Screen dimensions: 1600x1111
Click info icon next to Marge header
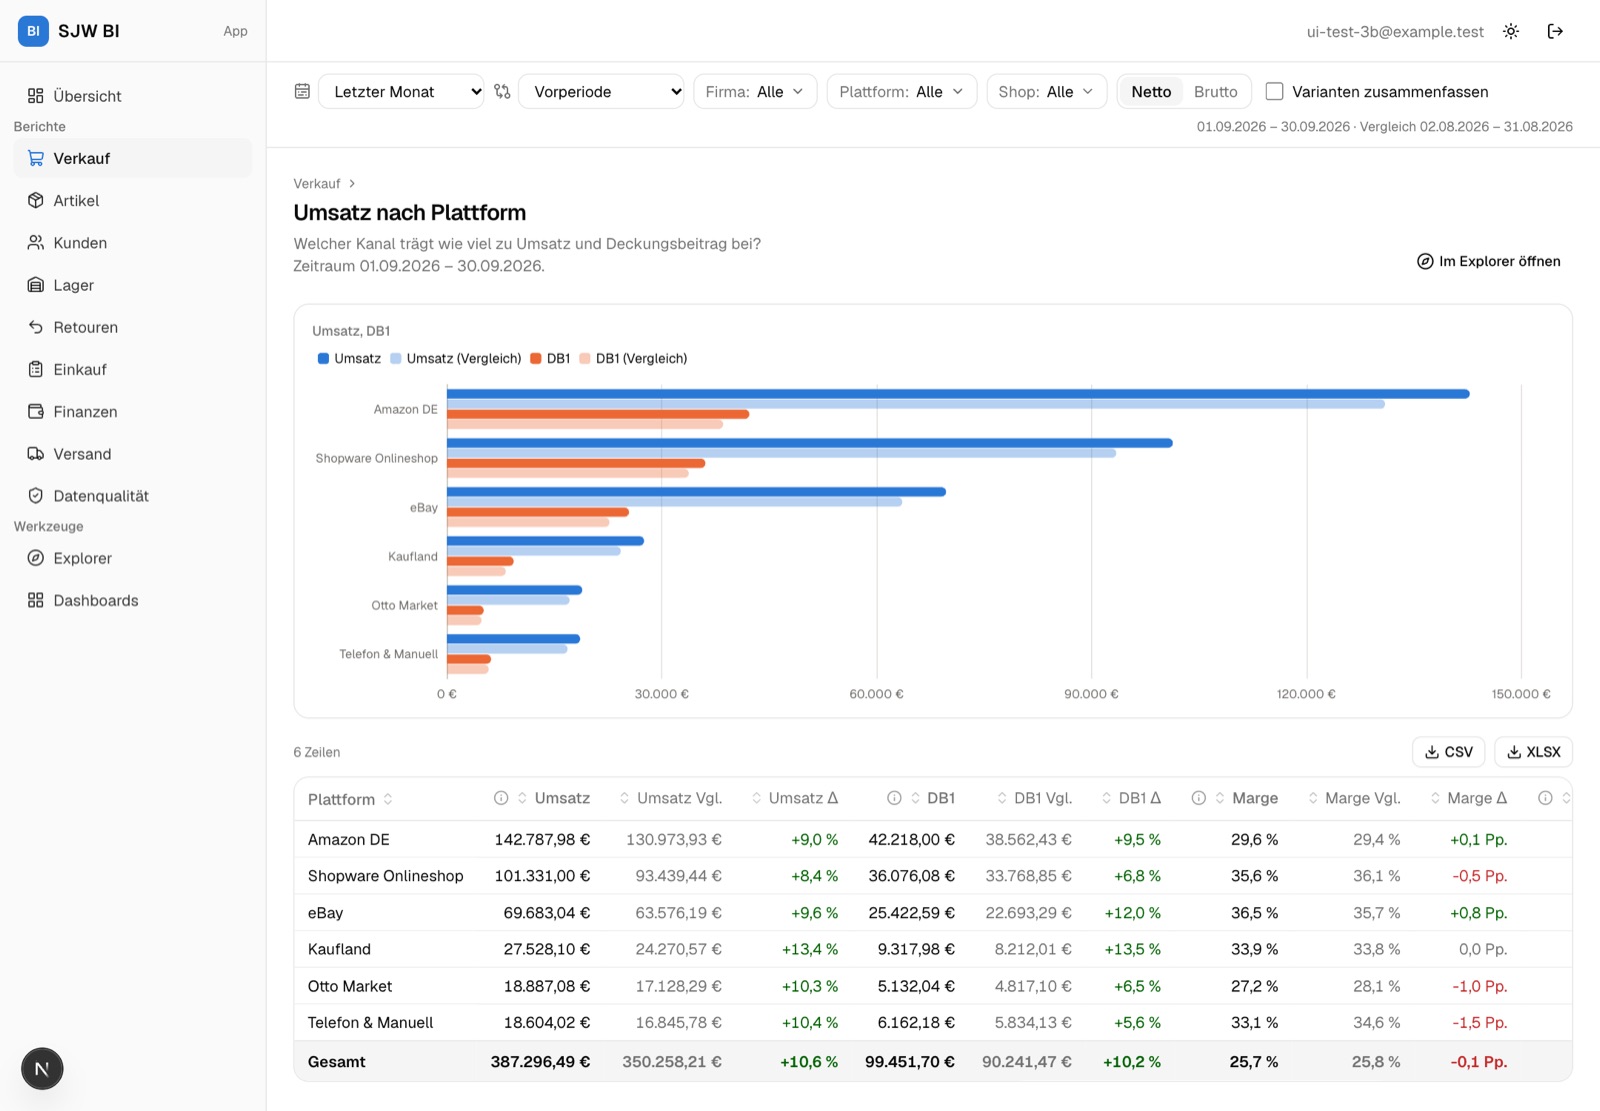tap(1198, 798)
